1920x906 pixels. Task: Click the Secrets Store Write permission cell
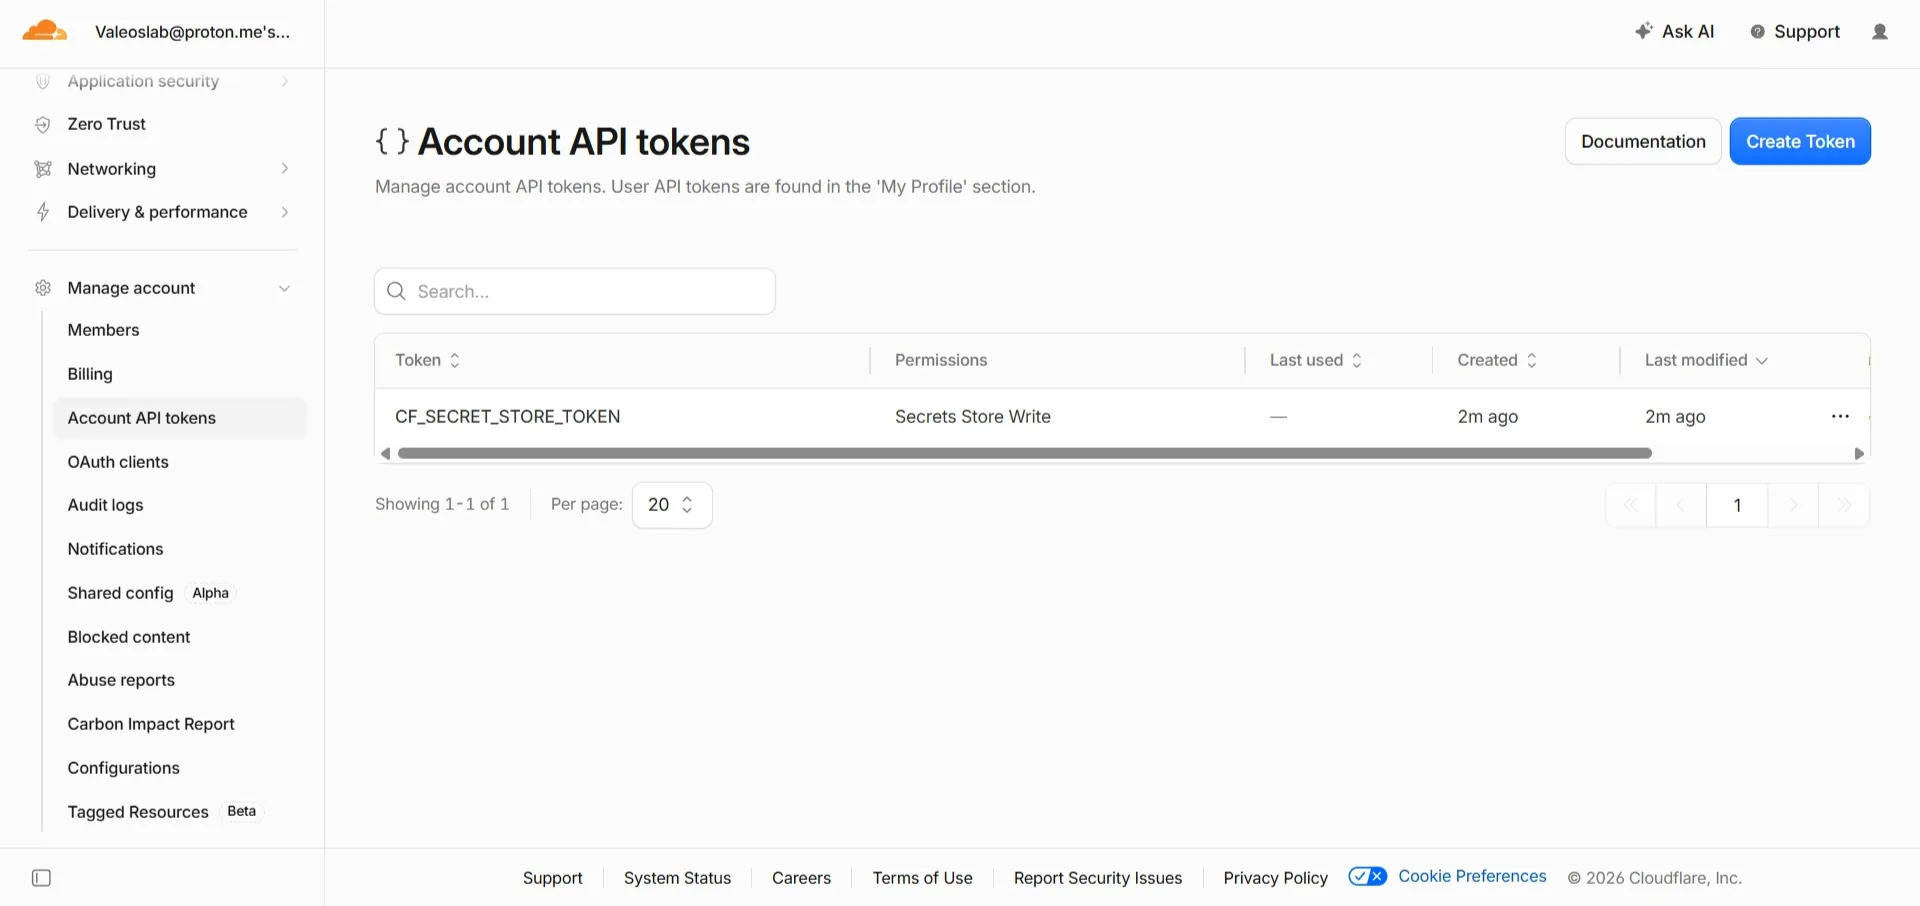pos(973,416)
